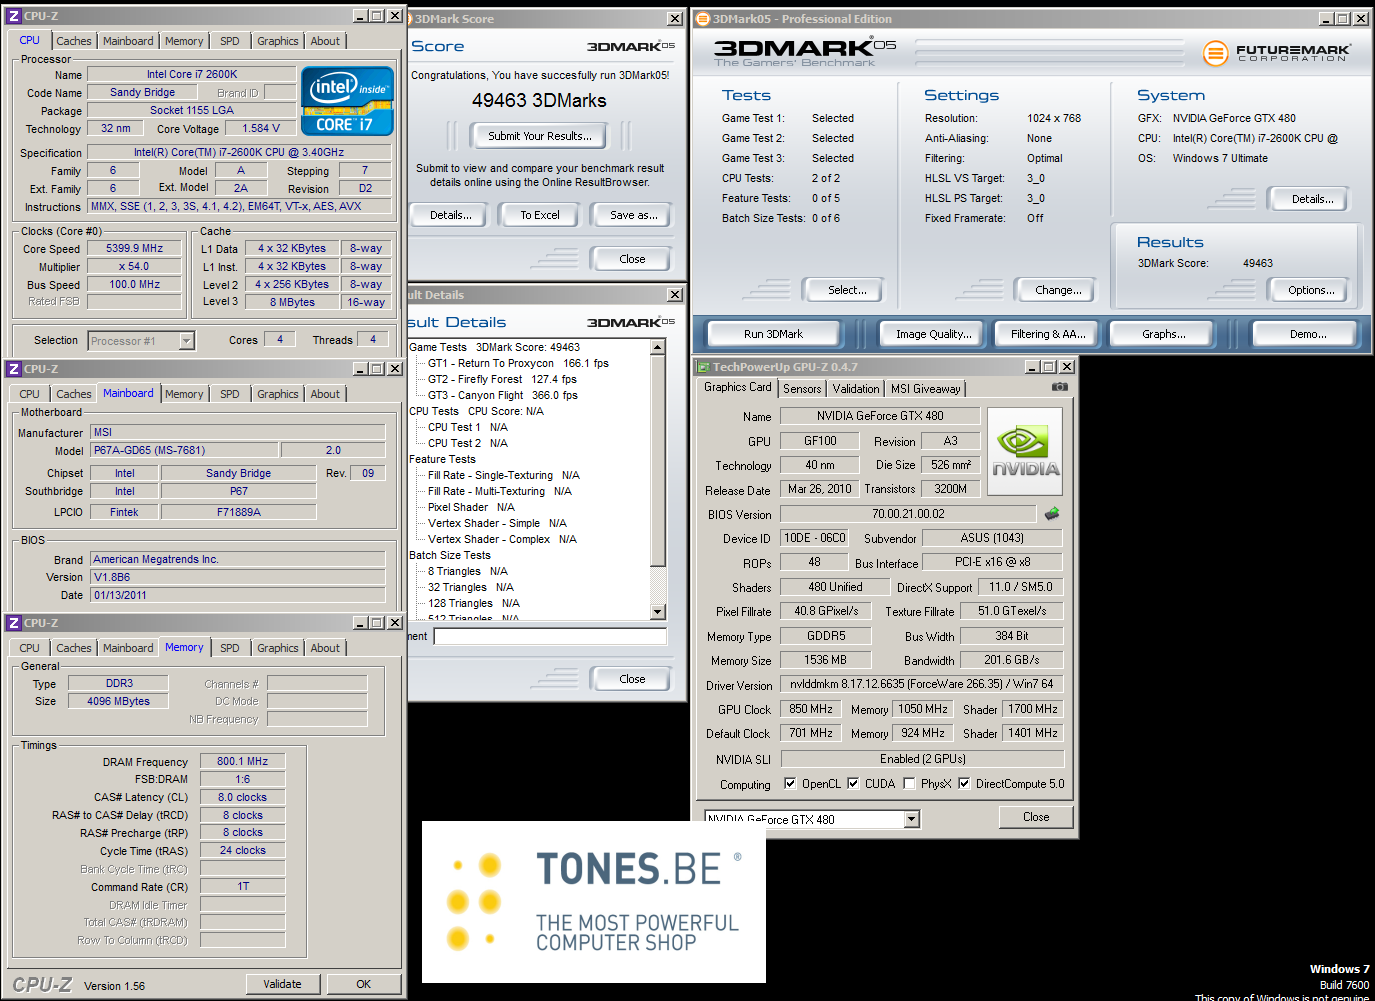The width and height of the screenshot is (1375, 1001).
Task: Click the Graphs button
Action: pyautogui.click(x=1164, y=334)
